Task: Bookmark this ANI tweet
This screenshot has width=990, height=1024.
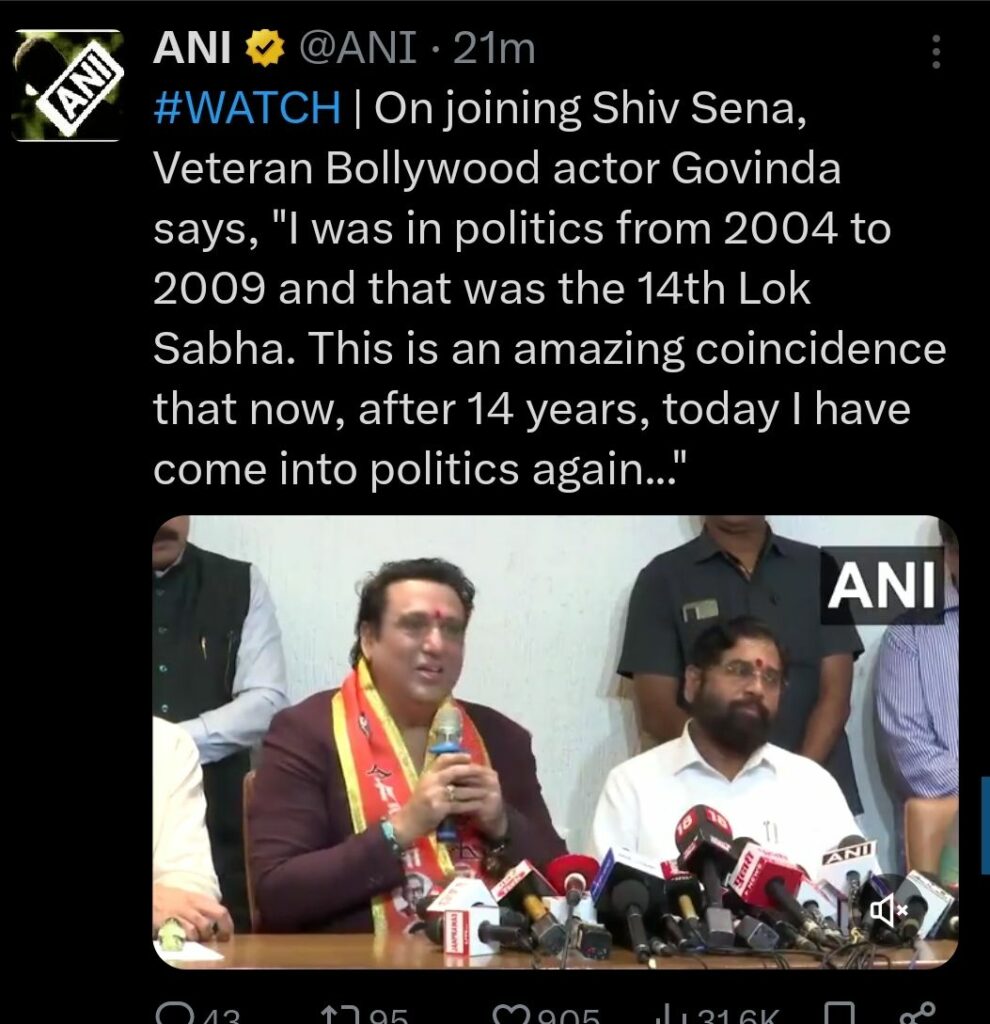Action: [x=838, y=1012]
